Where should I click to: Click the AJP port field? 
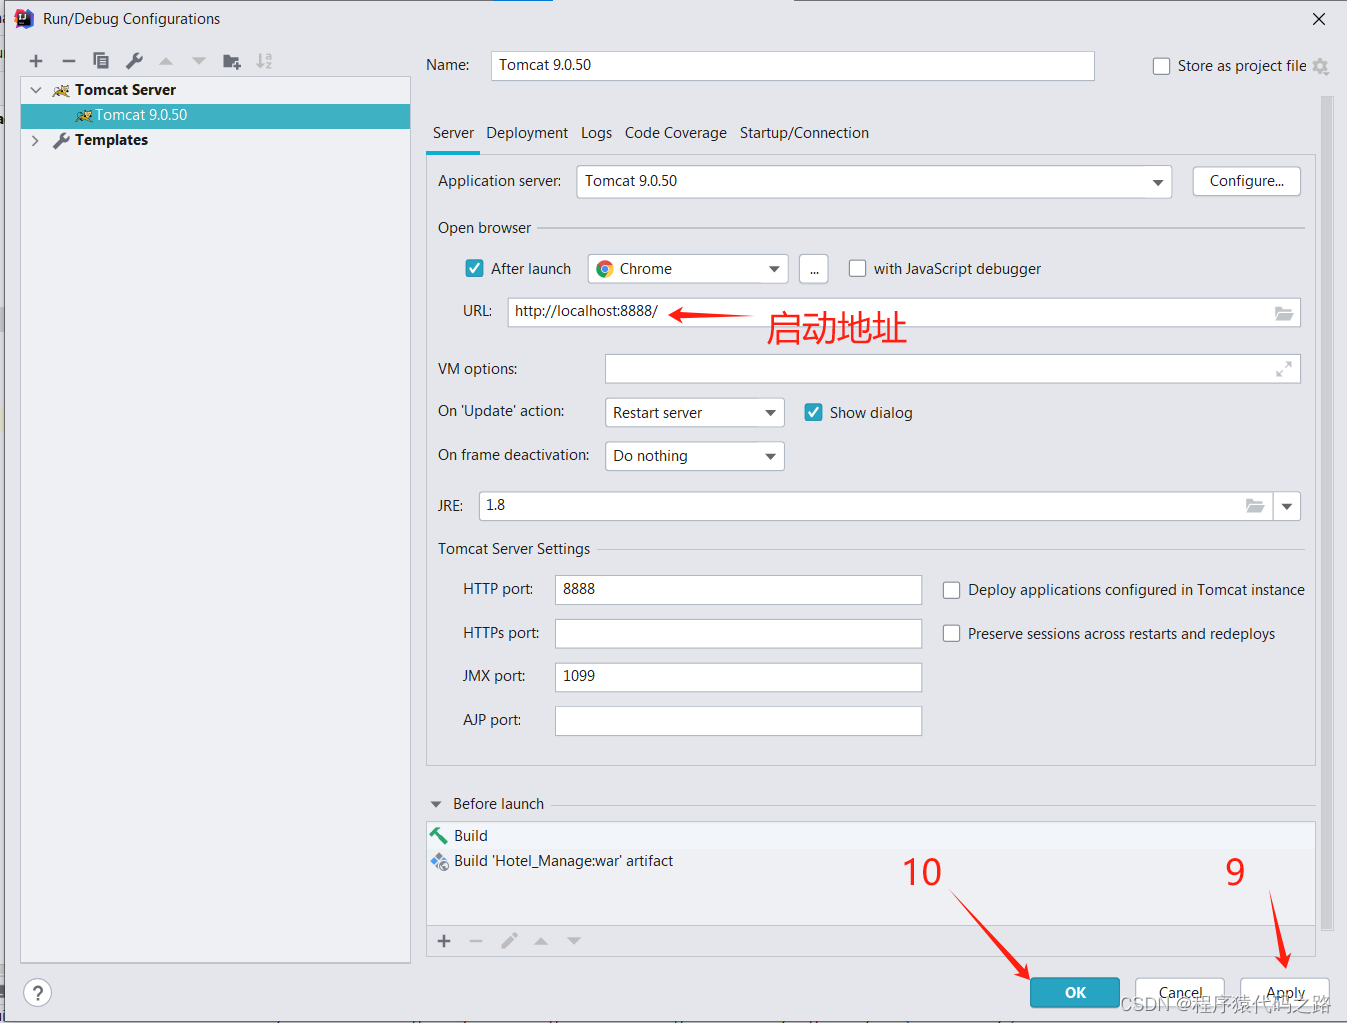pos(738,721)
